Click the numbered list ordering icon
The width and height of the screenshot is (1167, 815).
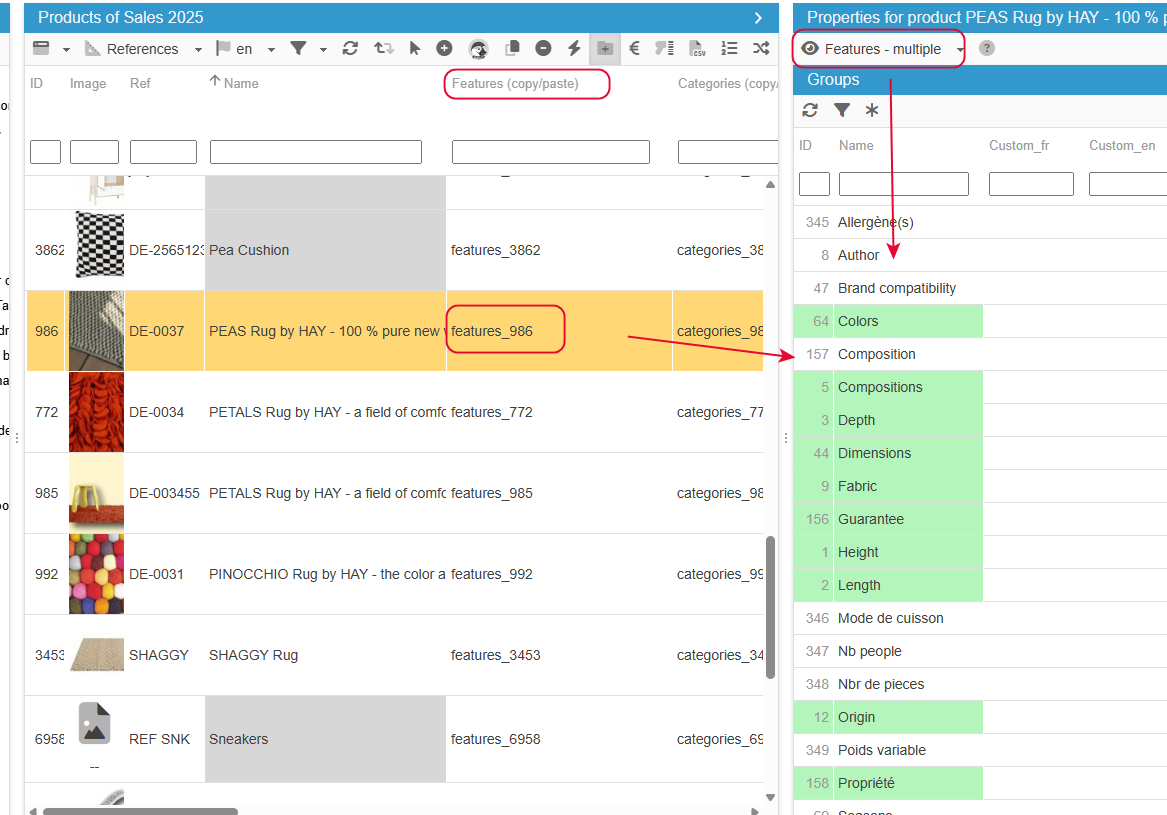[729, 48]
